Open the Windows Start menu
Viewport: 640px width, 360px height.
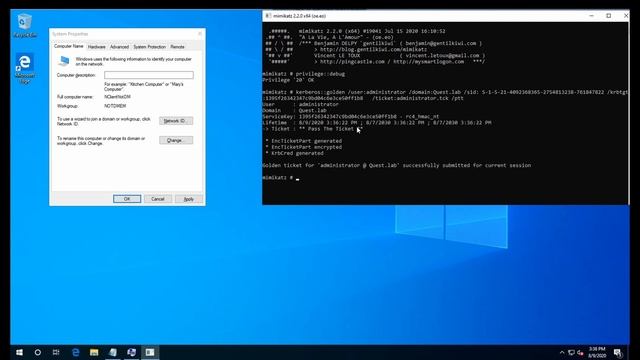click(x=19, y=352)
